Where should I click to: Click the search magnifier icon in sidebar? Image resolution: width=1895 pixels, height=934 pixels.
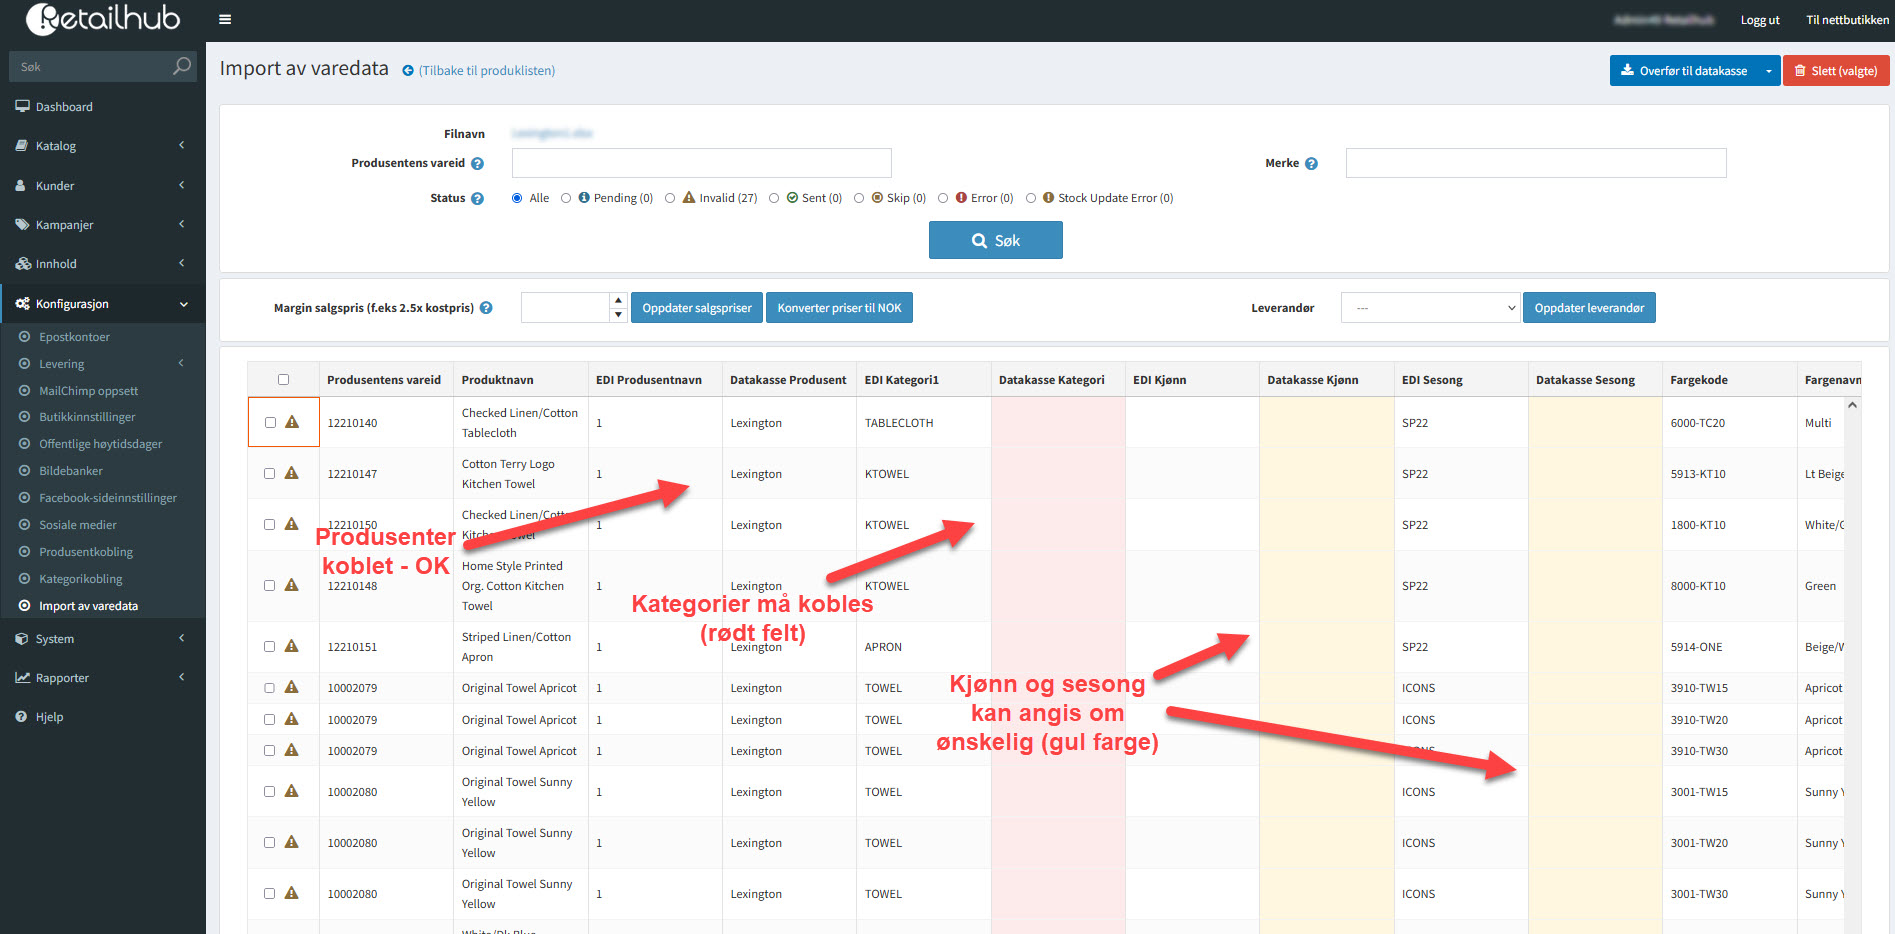coord(181,66)
